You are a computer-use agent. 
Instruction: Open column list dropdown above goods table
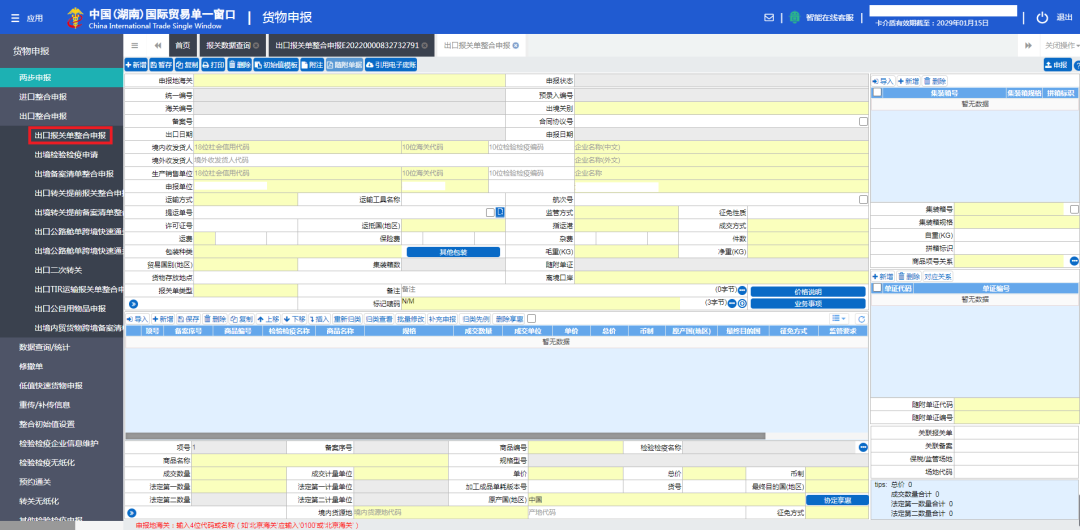(838, 318)
